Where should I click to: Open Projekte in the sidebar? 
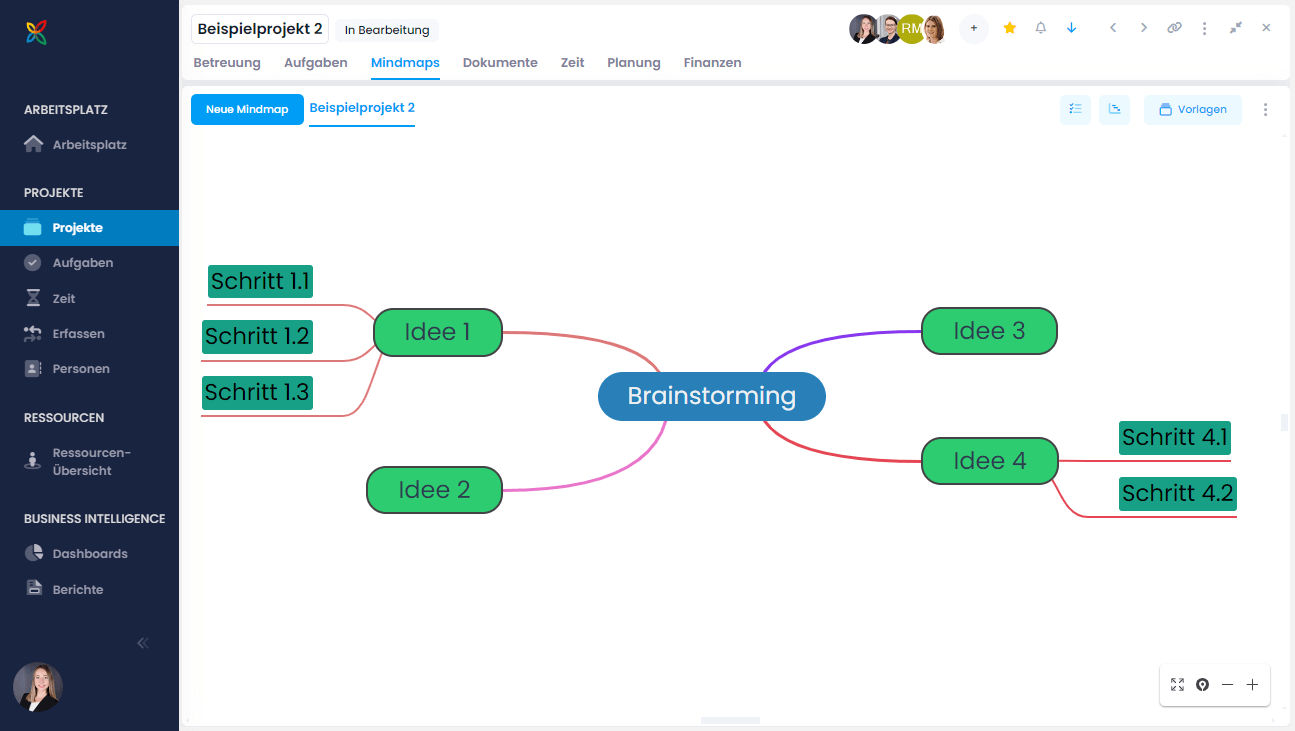click(x=89, y=228)
